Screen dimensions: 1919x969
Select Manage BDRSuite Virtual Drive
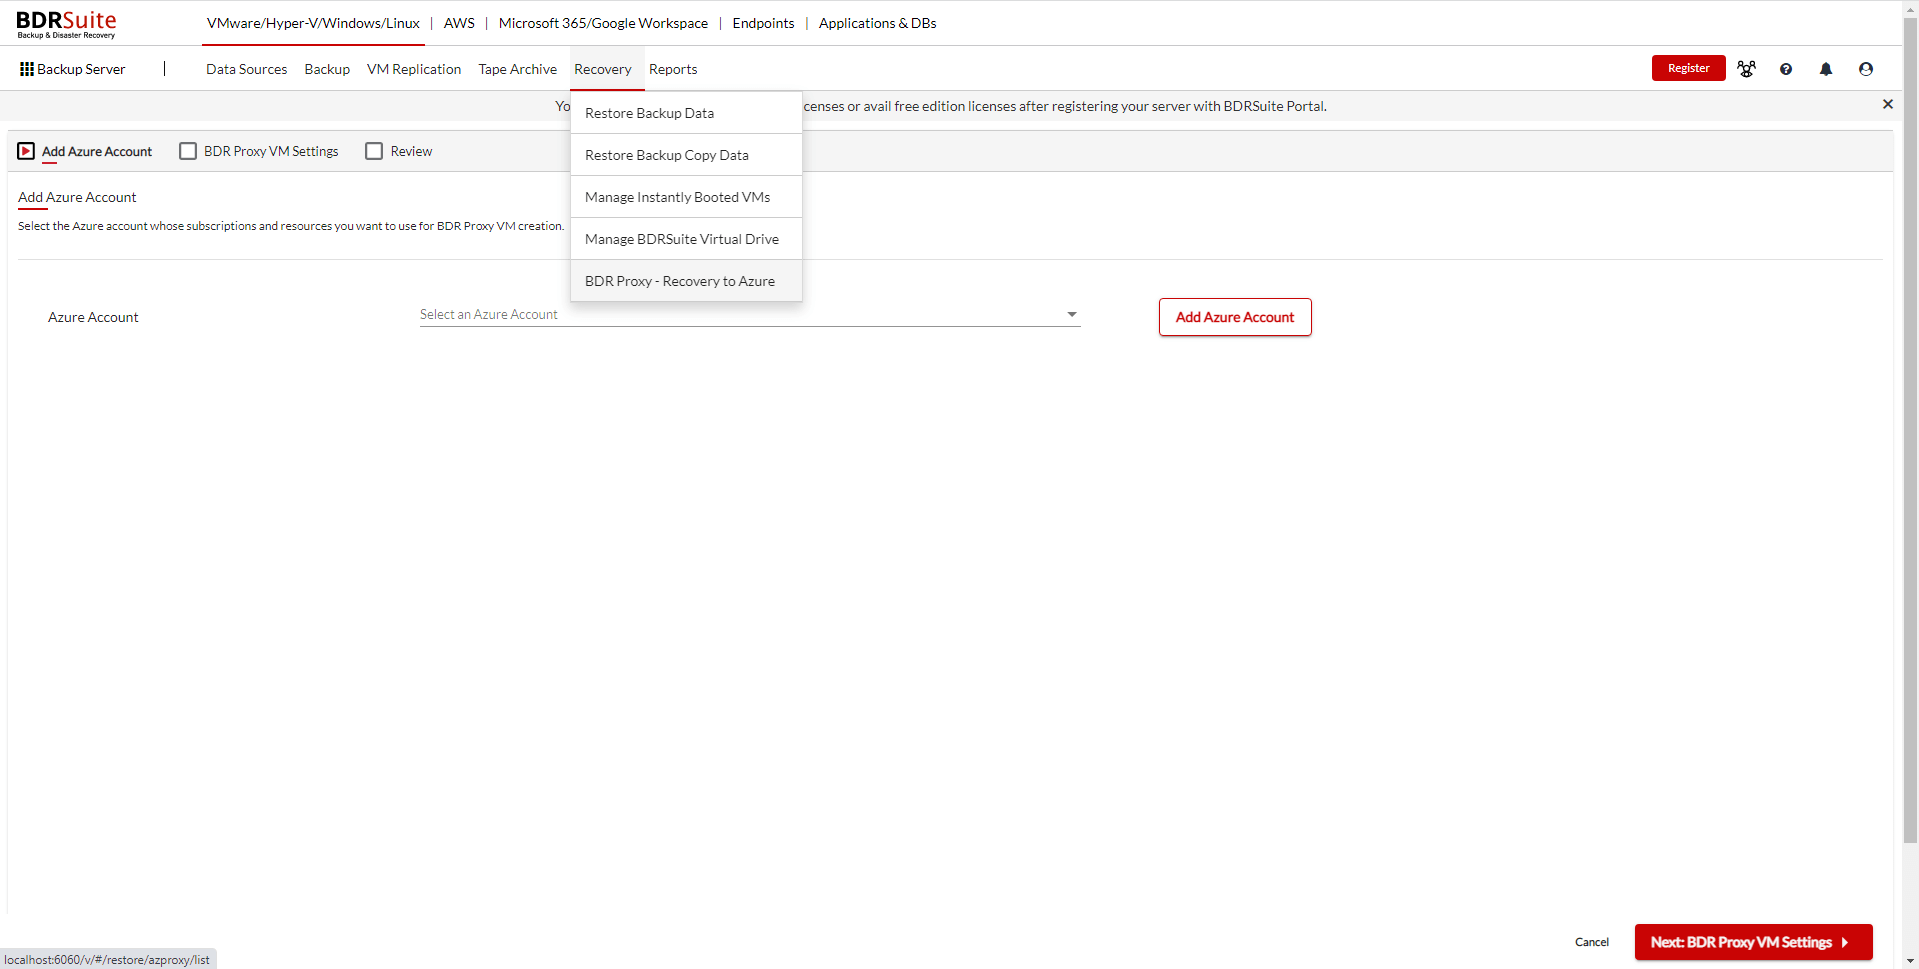pos(686,239)
